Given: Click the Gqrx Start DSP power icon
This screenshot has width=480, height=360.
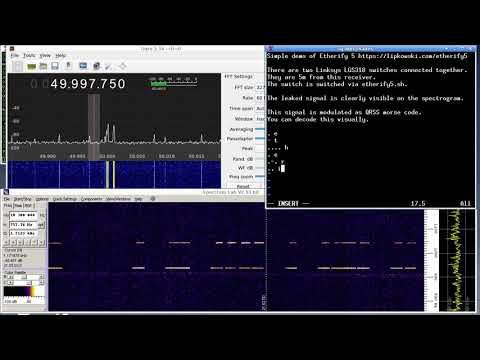Looking at the screenshot, I should pos(18,66).
